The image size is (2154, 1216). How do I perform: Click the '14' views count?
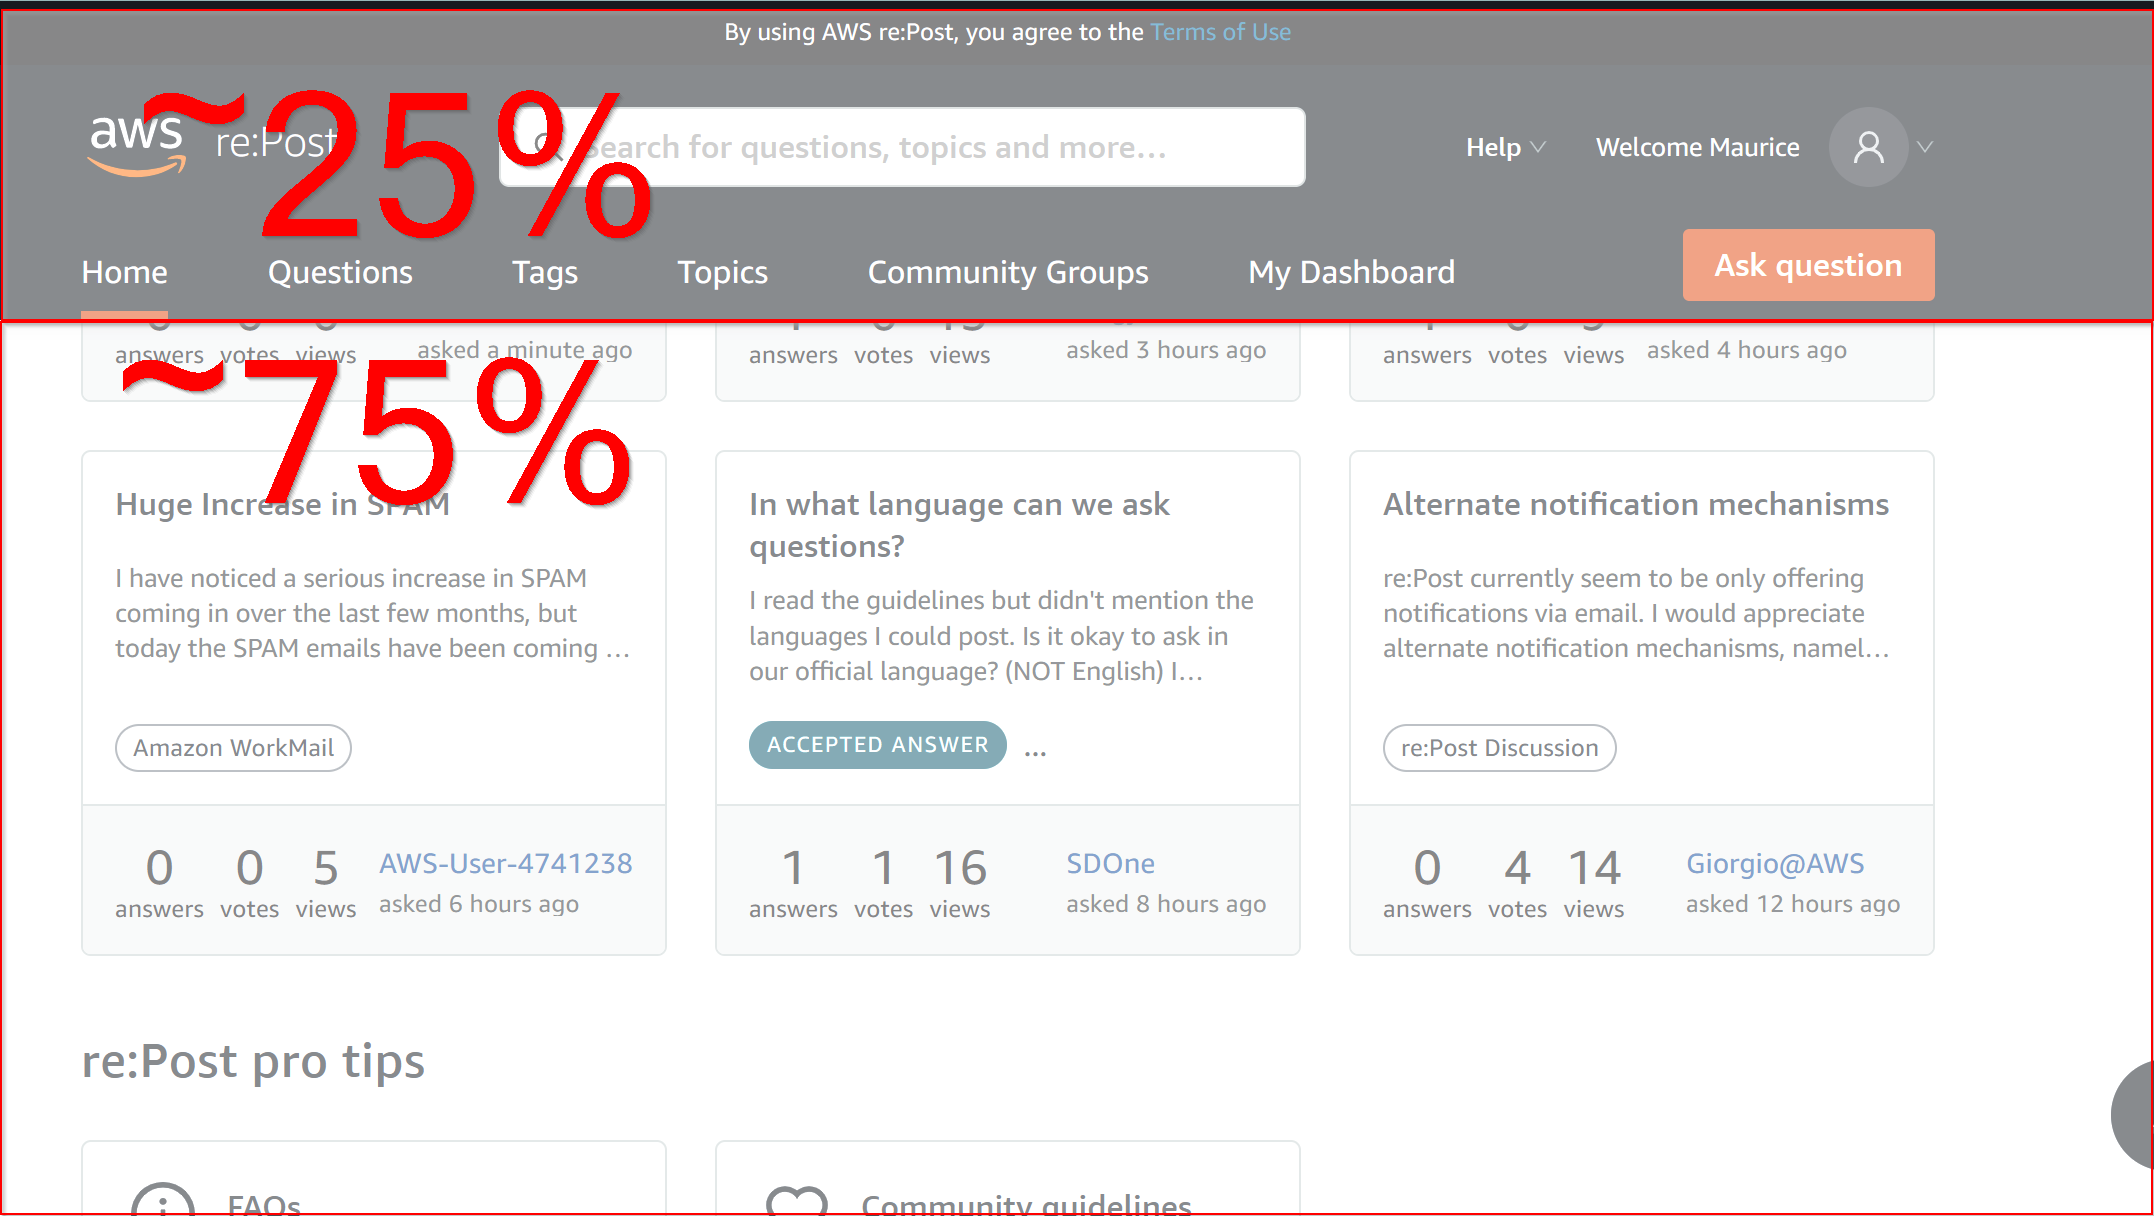click(x=1594, y=867)
